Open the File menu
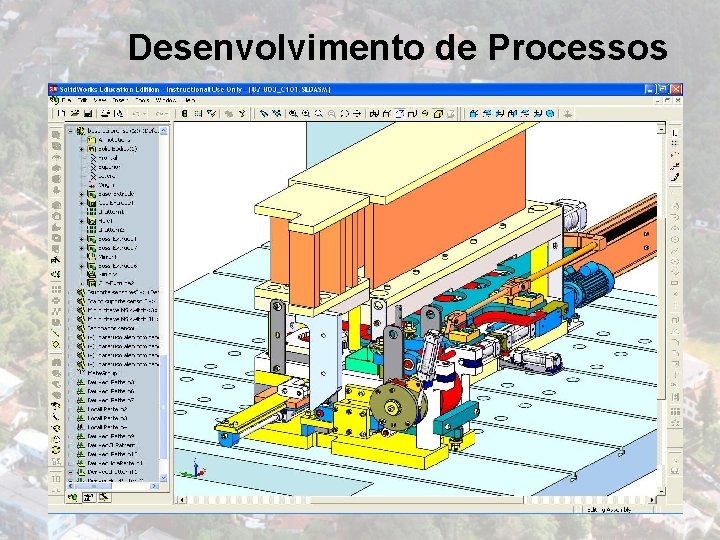 [x=66, y=100]
